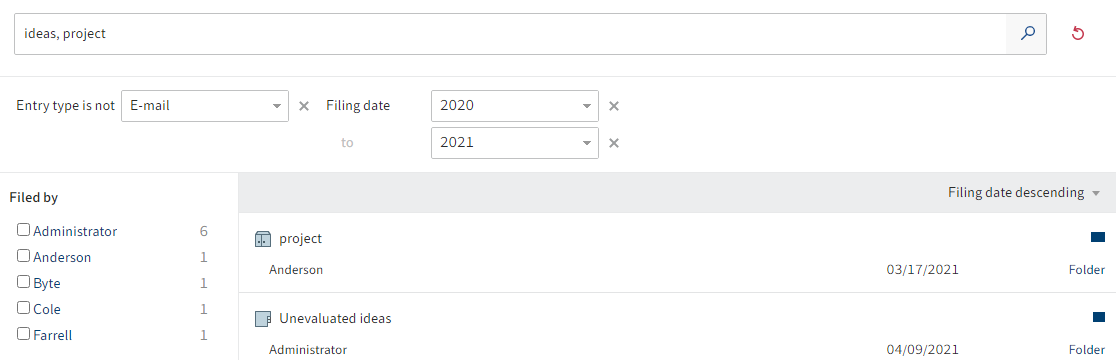Click the Unevaluated ideas folder icon
1116x360 pixels.
[x=263, y=319]
